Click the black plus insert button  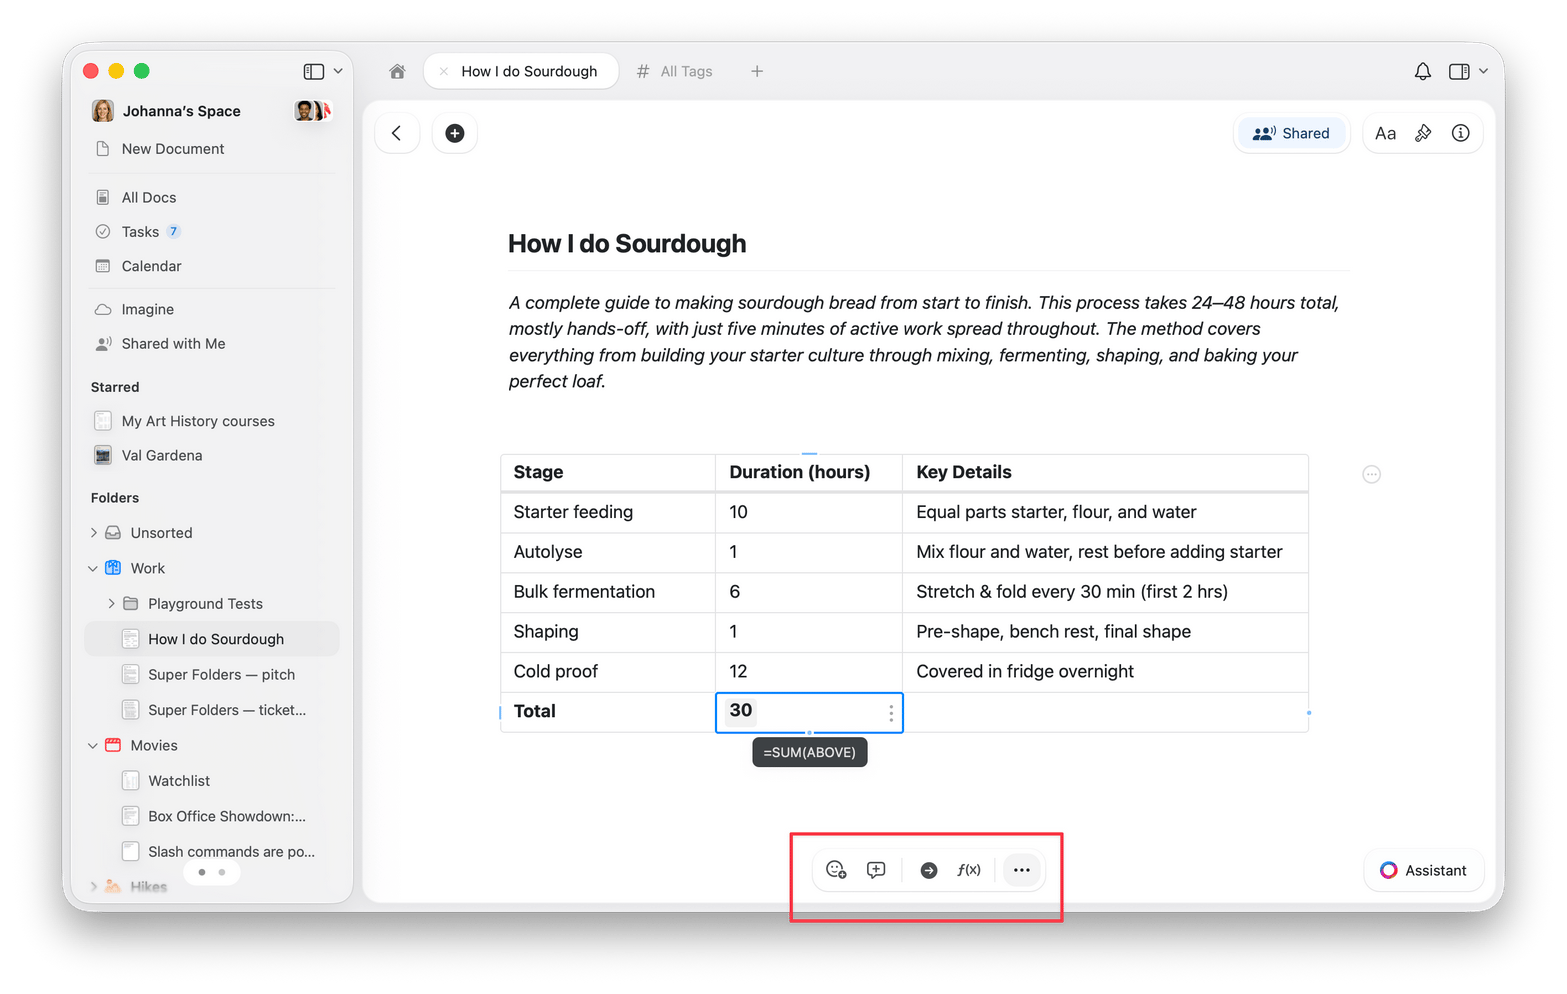point(455,133)
